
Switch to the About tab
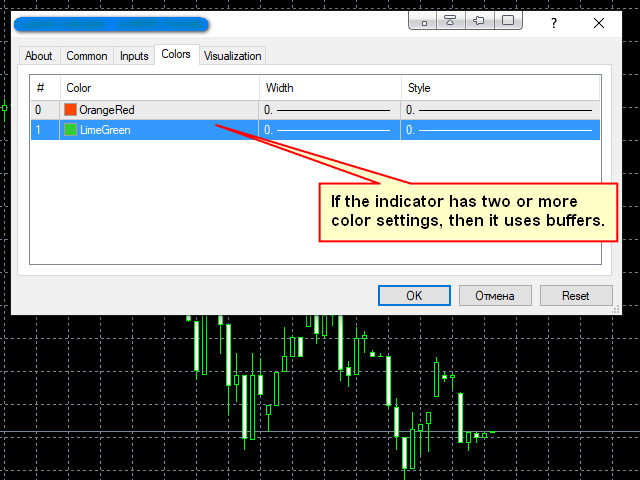(x=39, y=56)
